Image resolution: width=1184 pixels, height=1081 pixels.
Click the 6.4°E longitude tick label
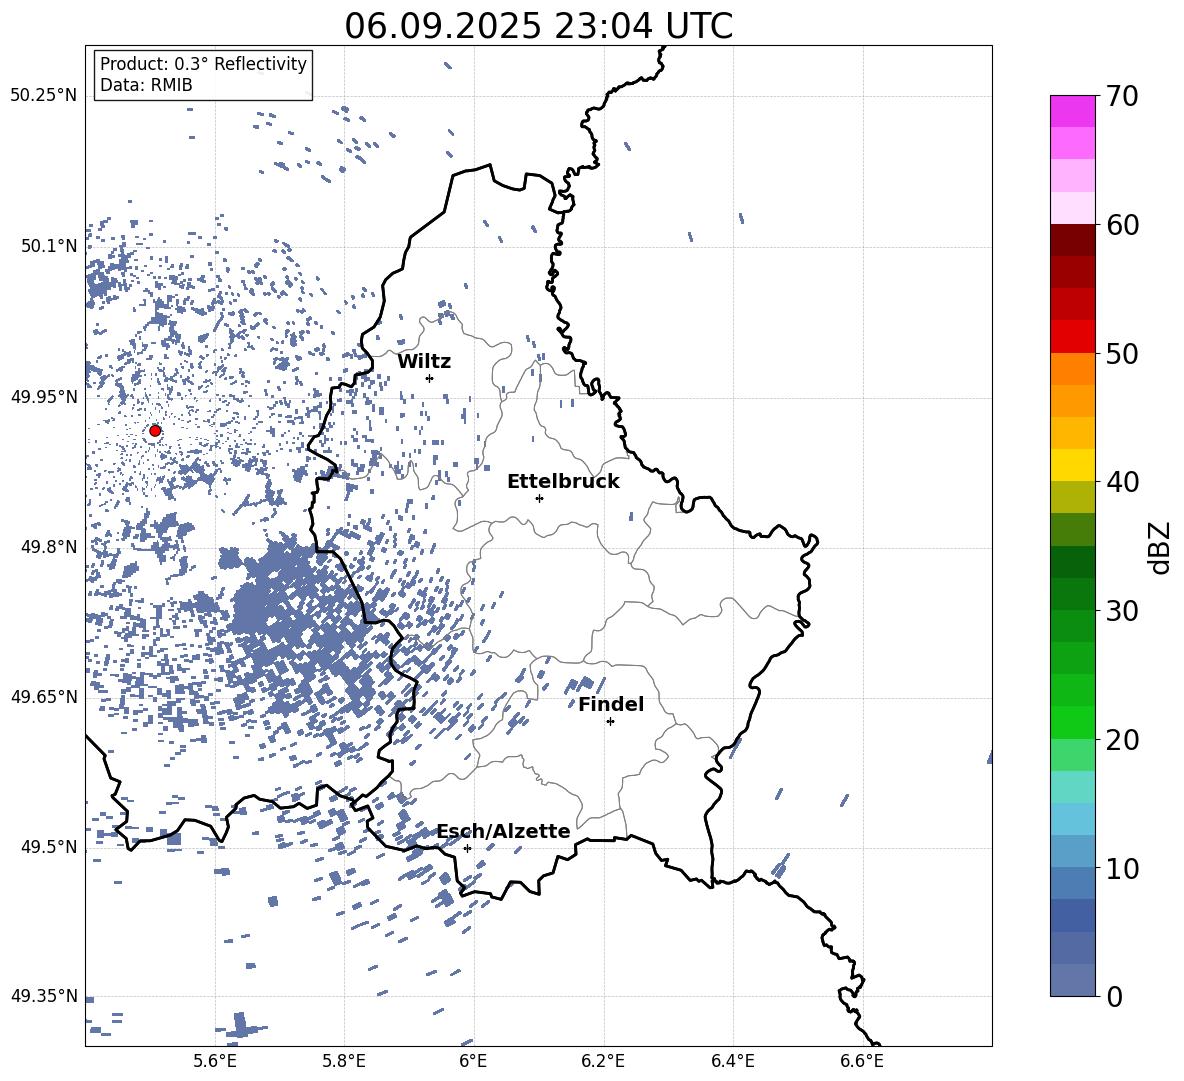(x=732, y=1061)
